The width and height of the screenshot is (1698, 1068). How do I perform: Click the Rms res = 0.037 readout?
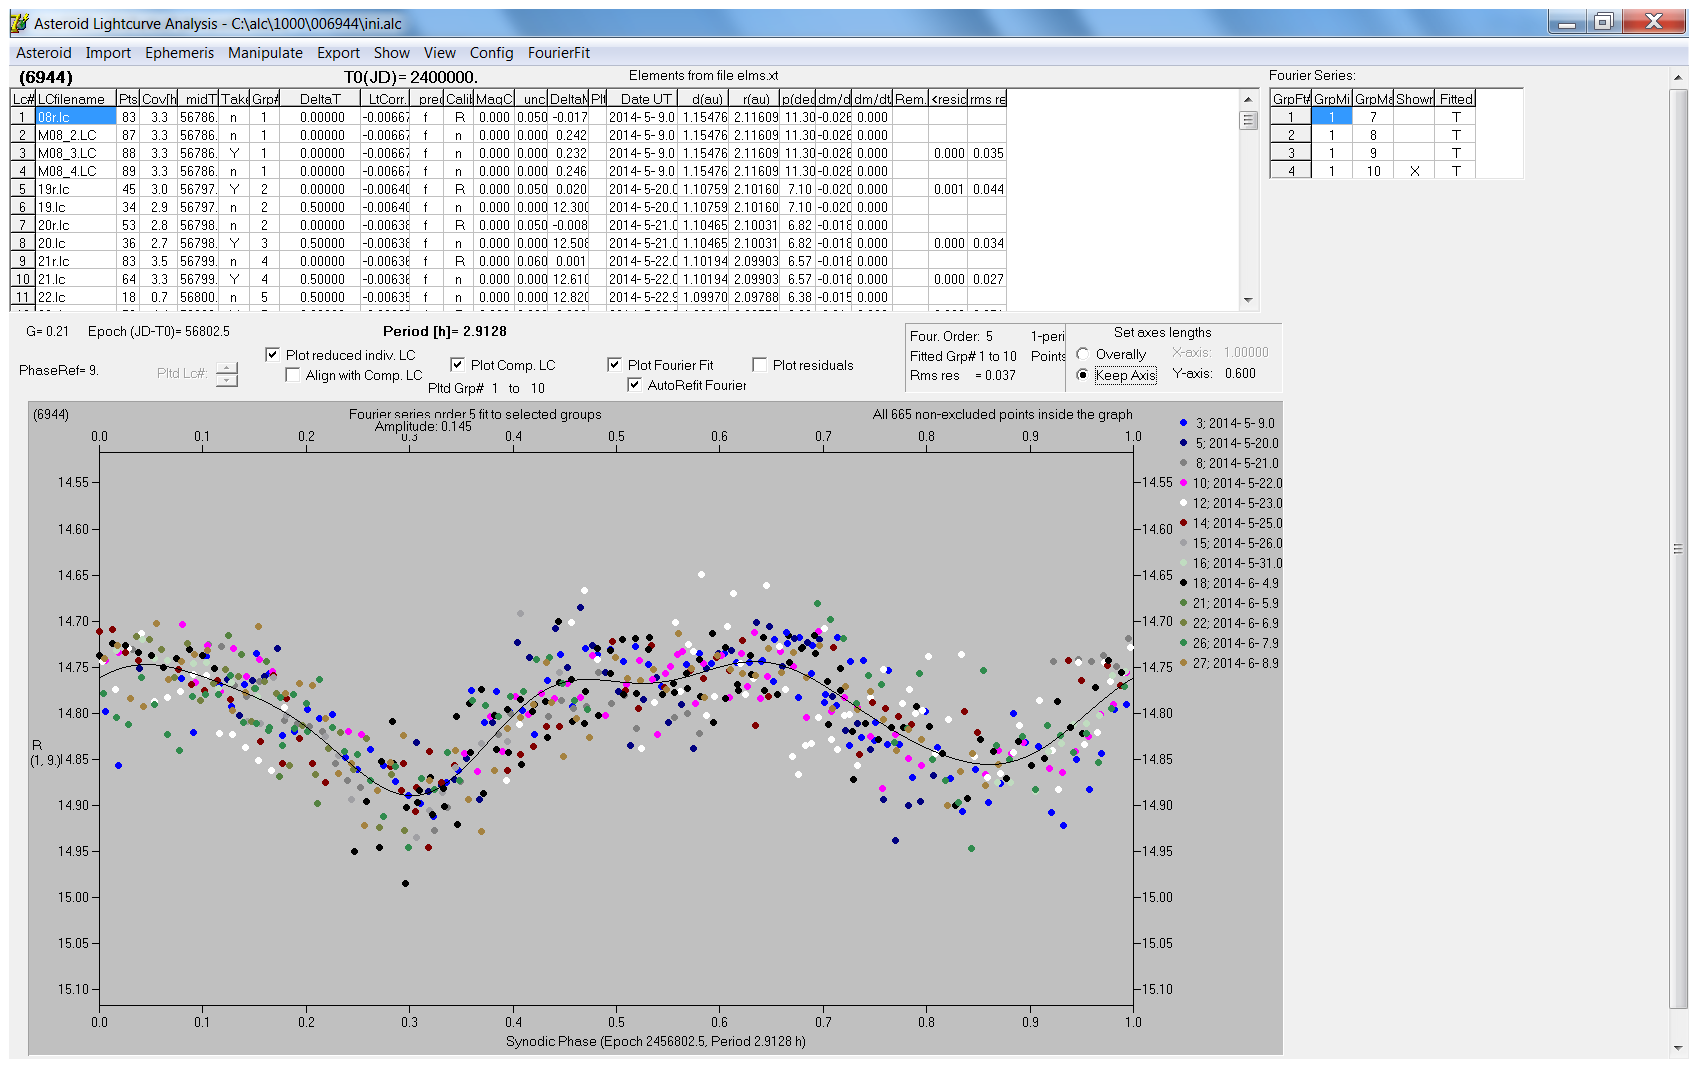click(x=962, y=376)
